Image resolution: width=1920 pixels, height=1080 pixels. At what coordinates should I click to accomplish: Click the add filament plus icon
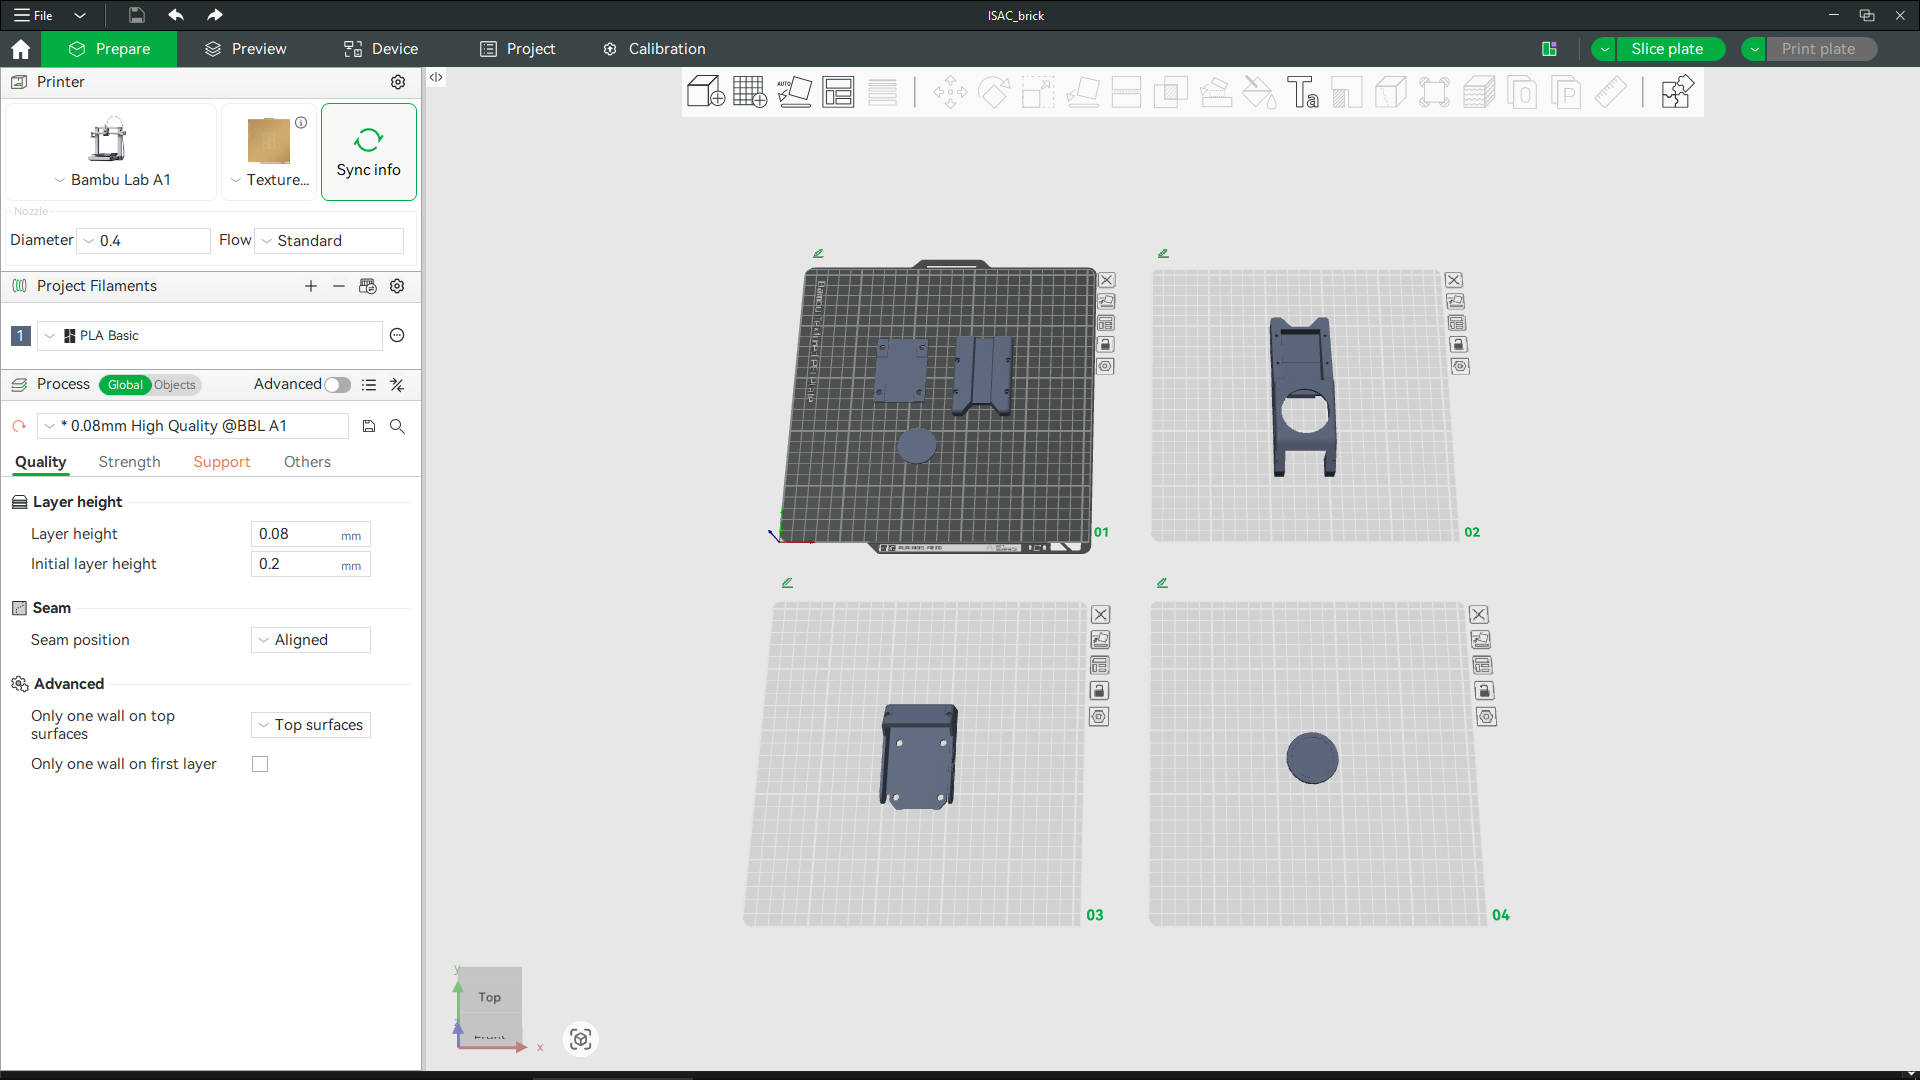(x=311, y=286)
